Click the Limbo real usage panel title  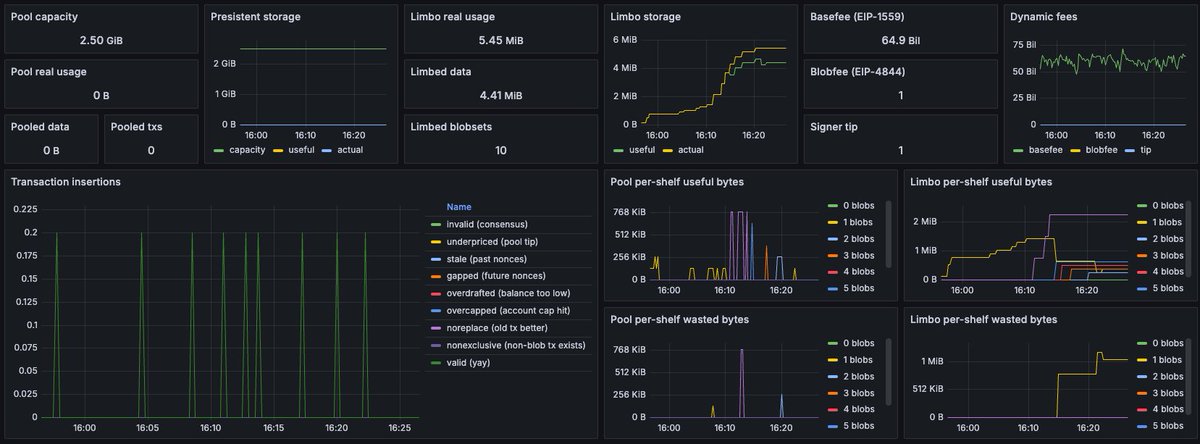pyautogui.click(x=452, y=17)
